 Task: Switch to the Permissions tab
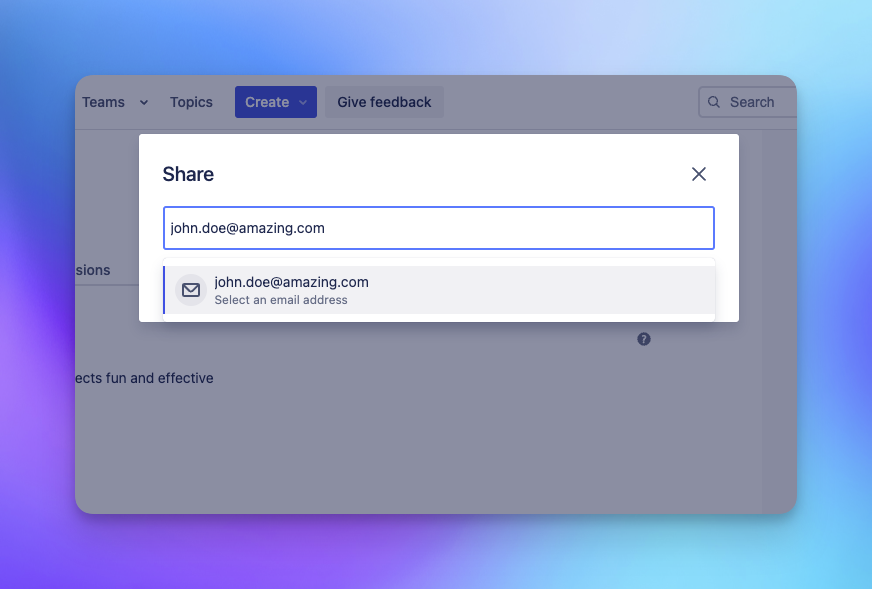click(x=95, y=270)
